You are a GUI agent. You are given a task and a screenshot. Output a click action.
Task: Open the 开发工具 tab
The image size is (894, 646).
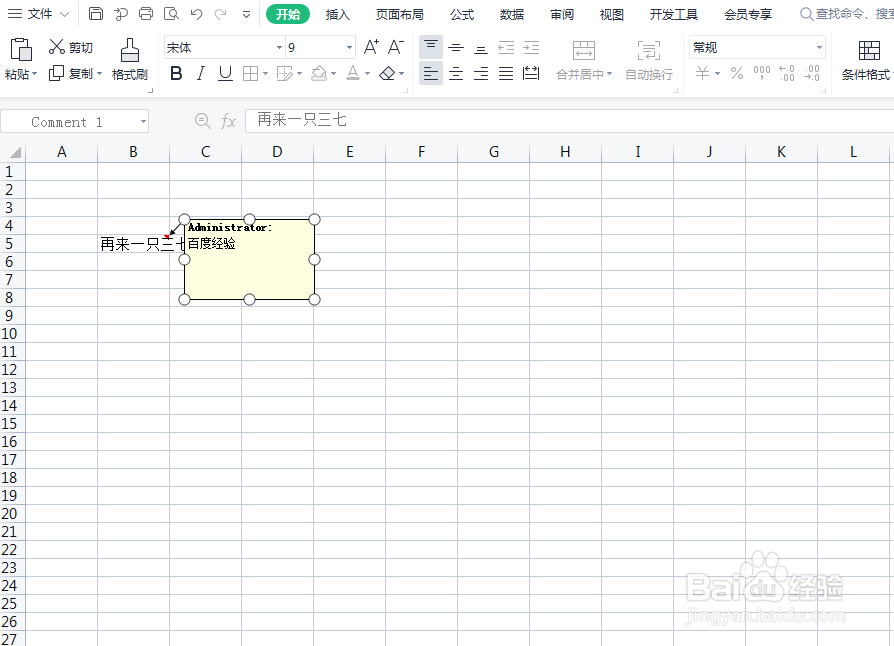pos(674,14)
